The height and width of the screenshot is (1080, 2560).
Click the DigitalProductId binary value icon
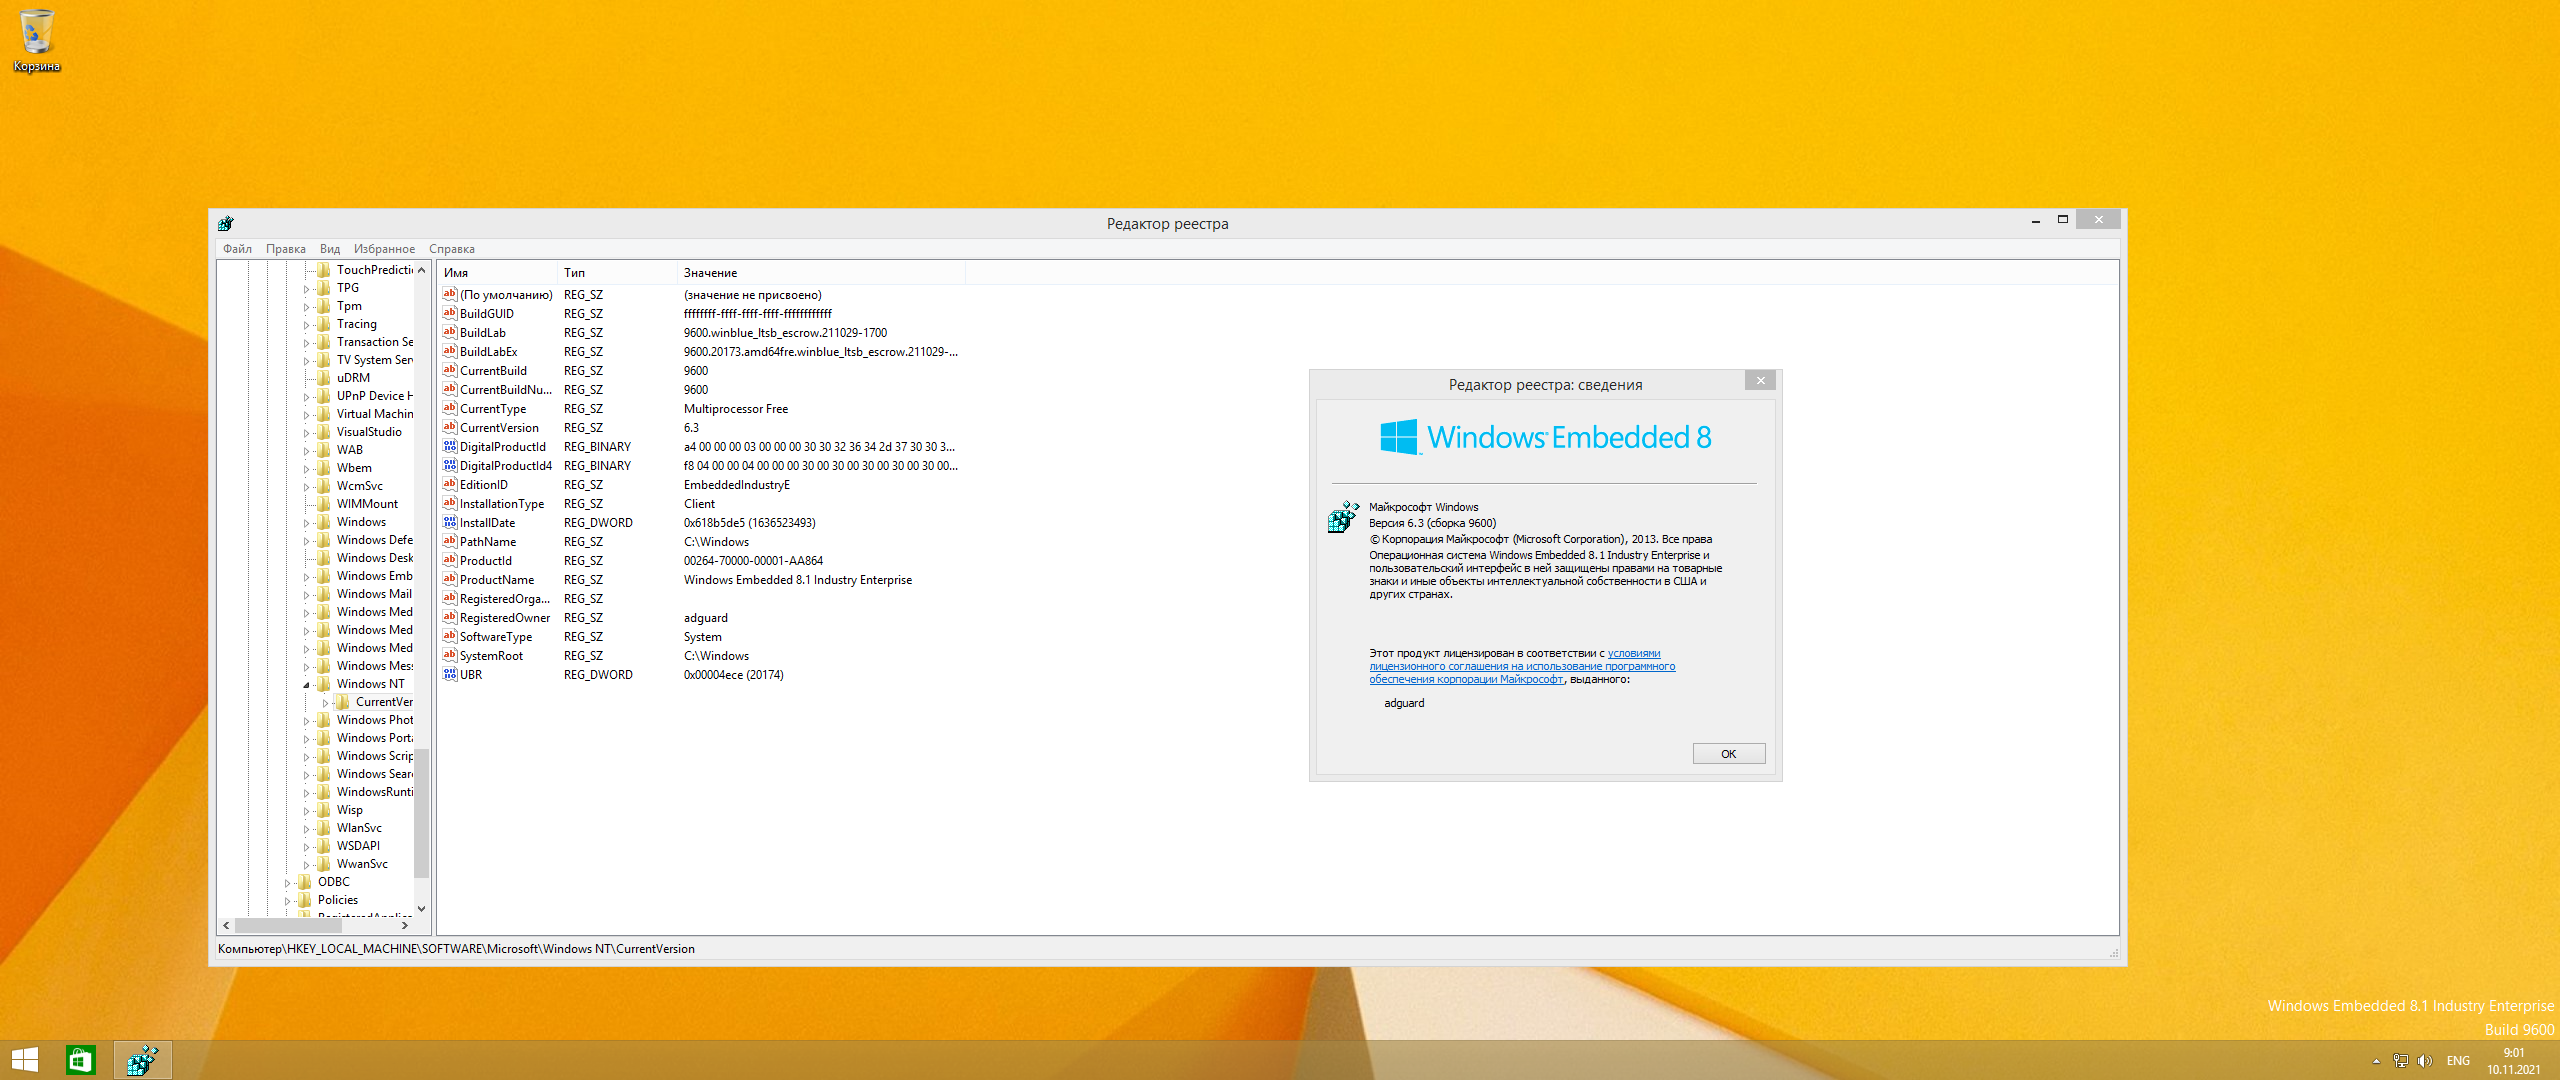click(x=450, y=447)
